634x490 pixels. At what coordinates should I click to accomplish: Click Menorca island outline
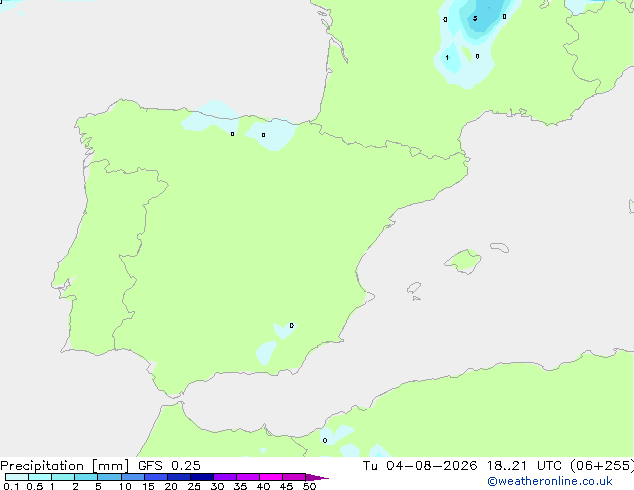tap(500, 247)
